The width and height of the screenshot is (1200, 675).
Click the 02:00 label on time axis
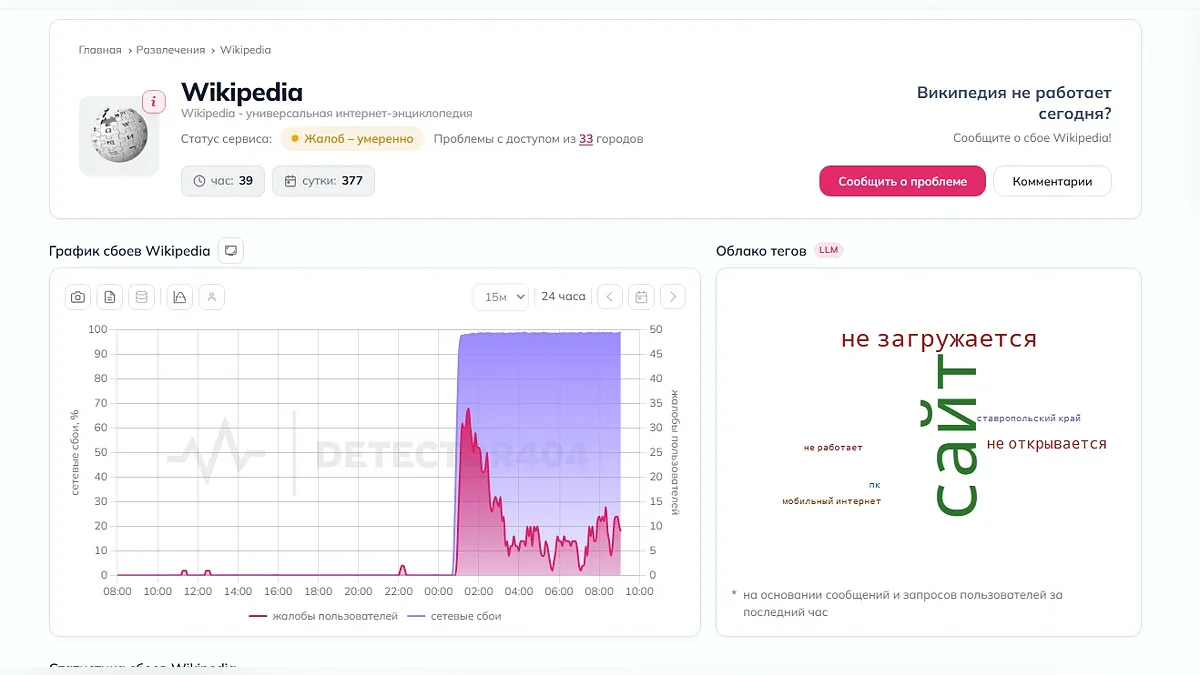pyautogui.click(x=478, y=592)
